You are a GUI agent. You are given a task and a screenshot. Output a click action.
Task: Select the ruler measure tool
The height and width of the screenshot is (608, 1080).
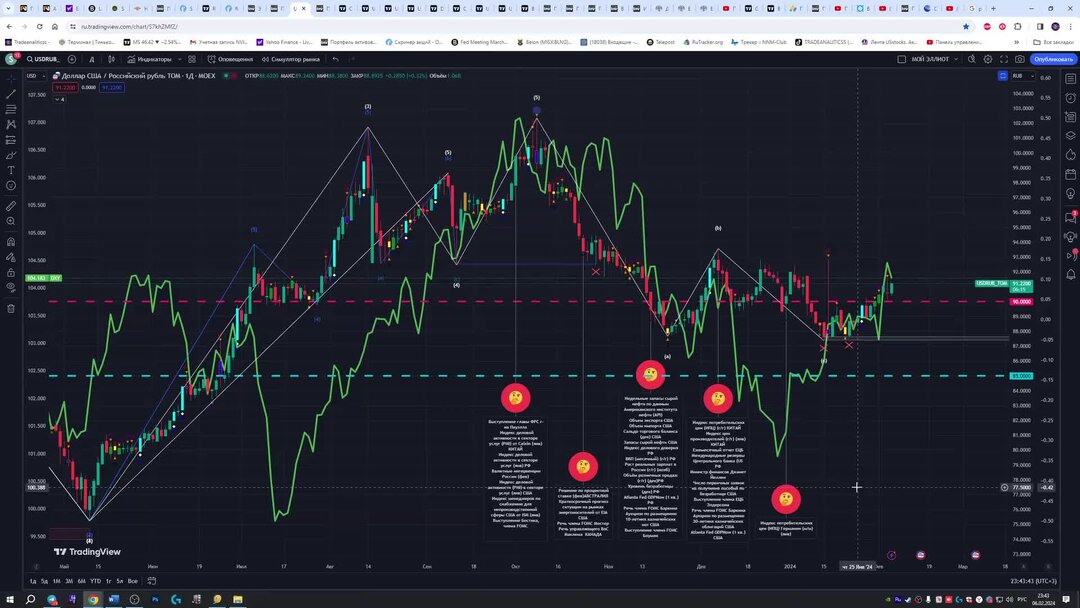[x=10, y=206]
